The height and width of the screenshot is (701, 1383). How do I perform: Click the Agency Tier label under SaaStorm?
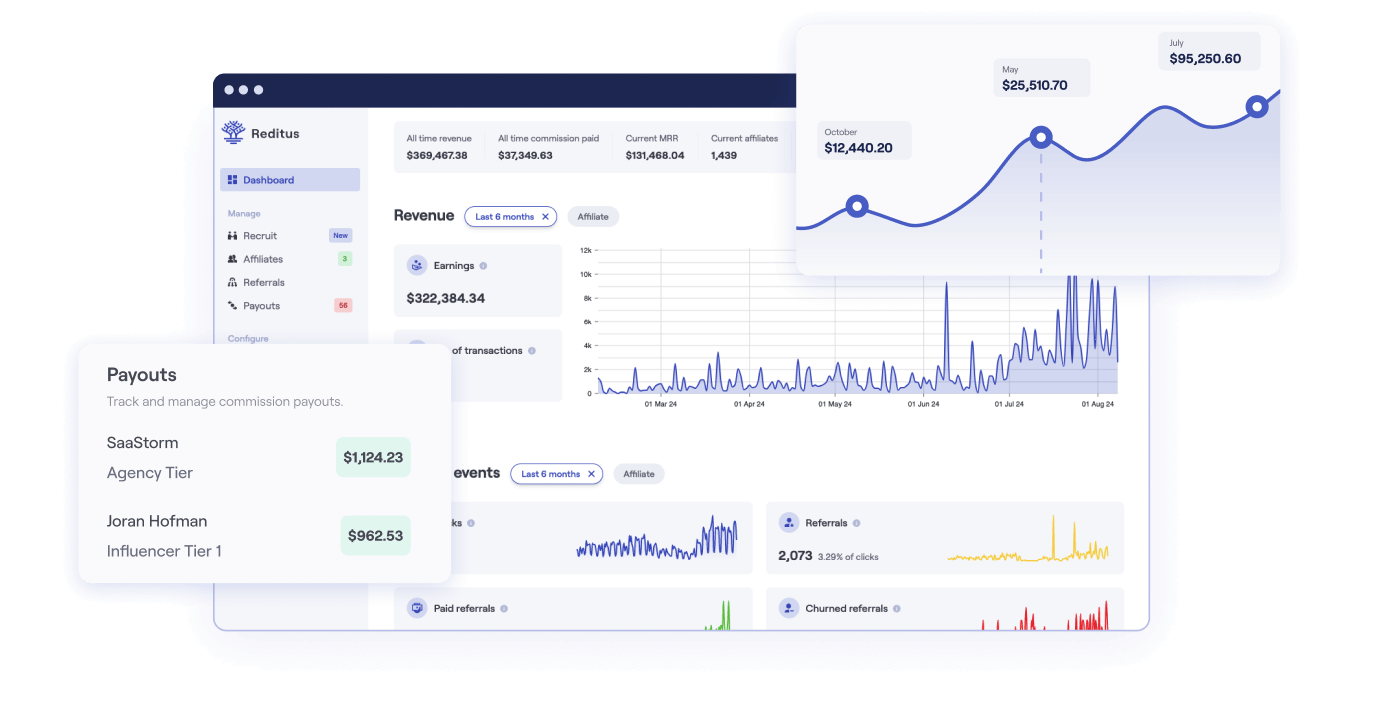click(150, 473)
